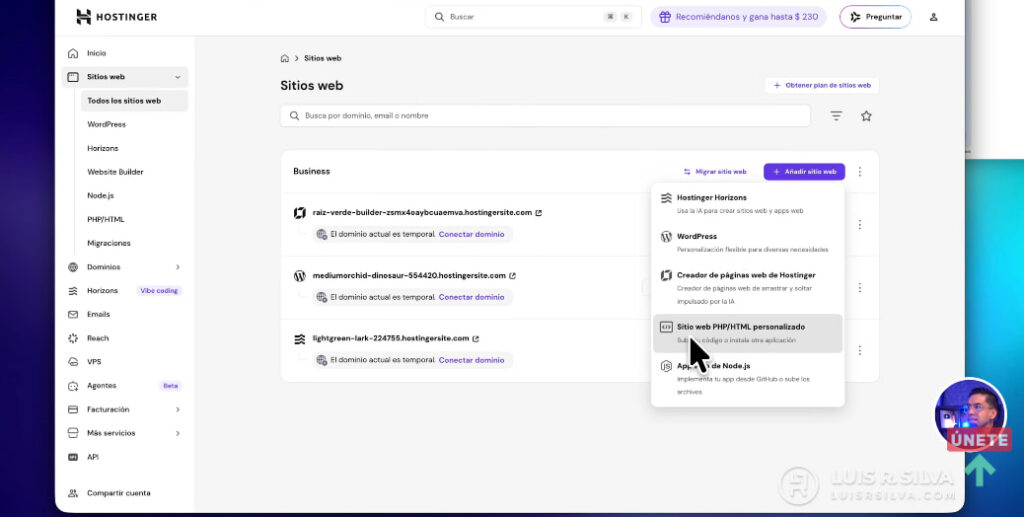Click Obtener plan de sitios web
Image resolution: width=1024 pixels, height=517 pixels.
tap(822, 86)
